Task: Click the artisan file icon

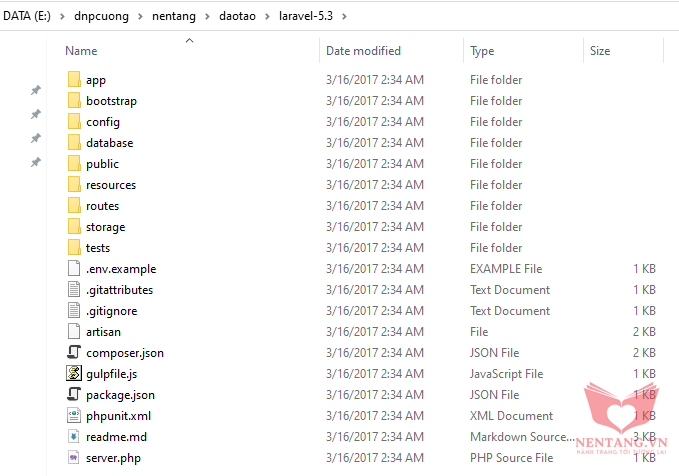Action: point(73,332)
